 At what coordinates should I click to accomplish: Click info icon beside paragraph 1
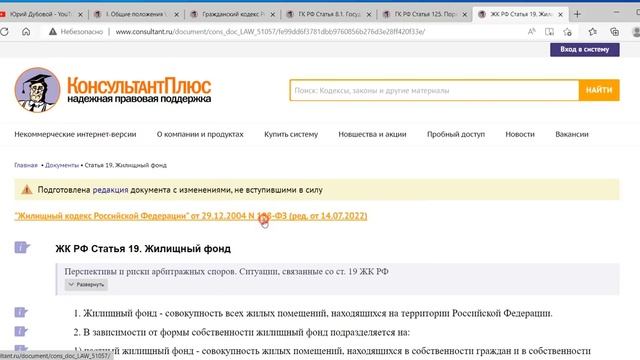(21, 313)
